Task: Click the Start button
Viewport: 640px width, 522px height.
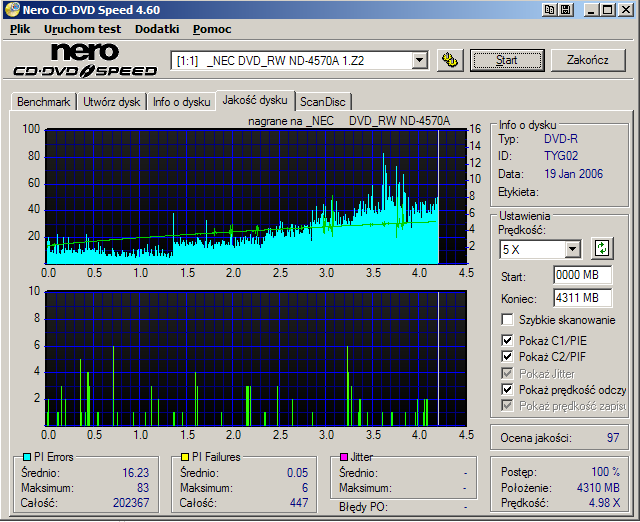Action: pyautogui.click(x=507, y=60)
